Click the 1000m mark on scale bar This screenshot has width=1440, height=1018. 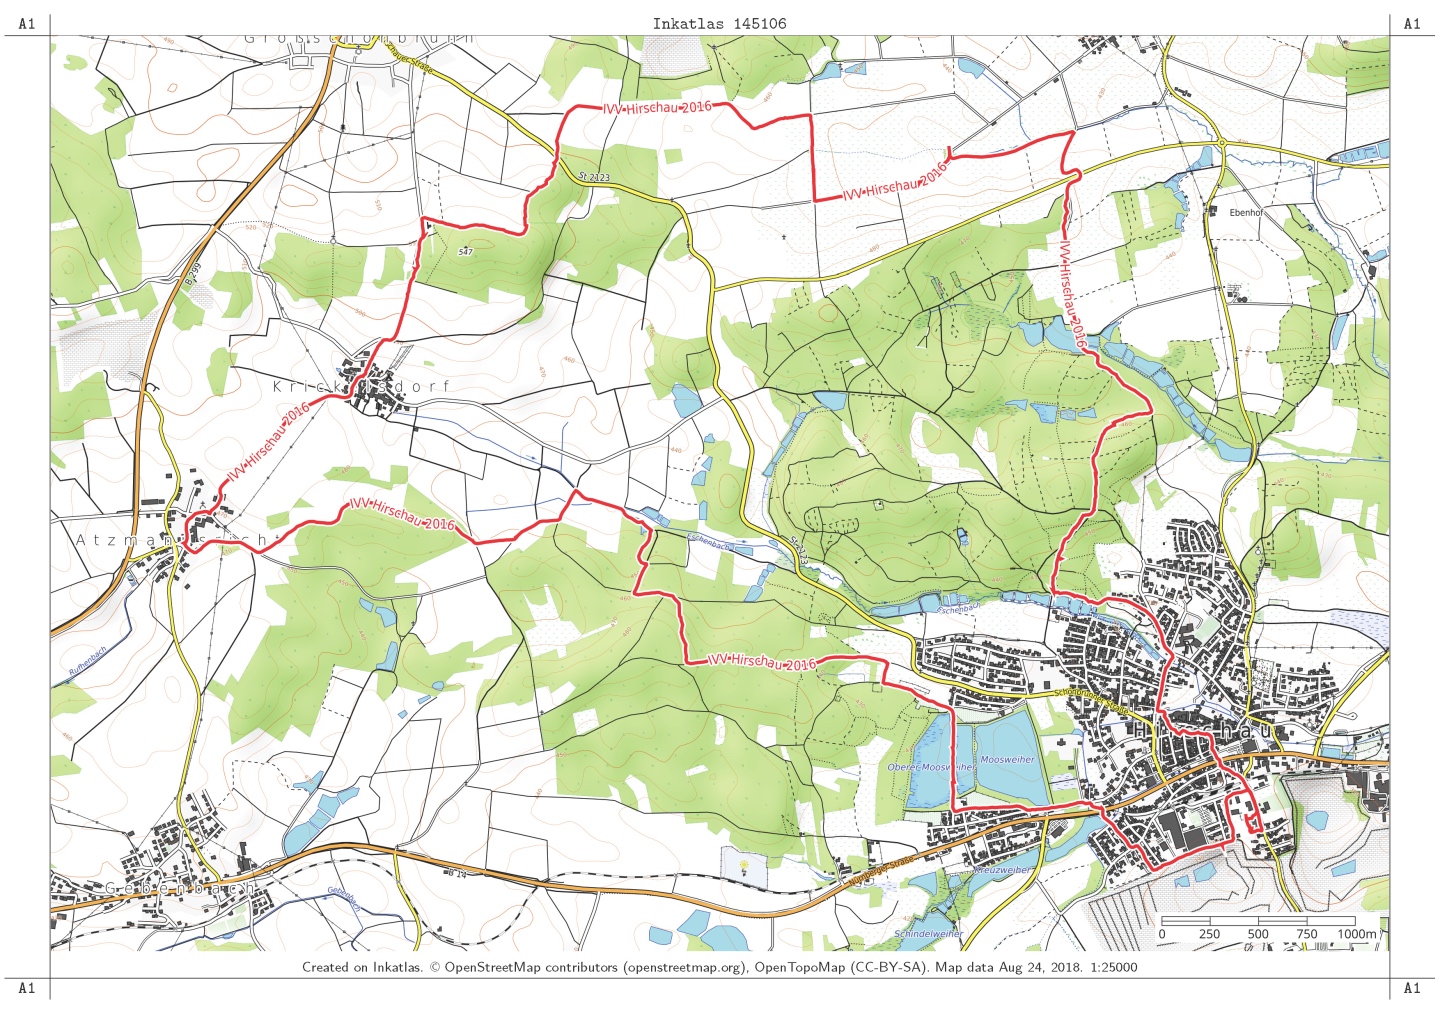(1357, 934)
